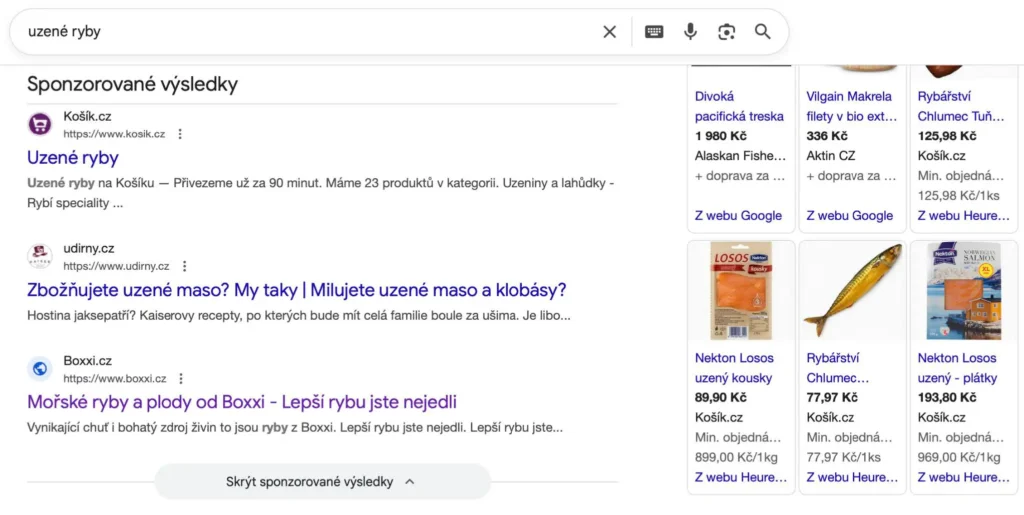This screenshot has height=515, width=1024.
Task: Open the three-dot menu next to kosik.cz URL
Action: point(180,134)
